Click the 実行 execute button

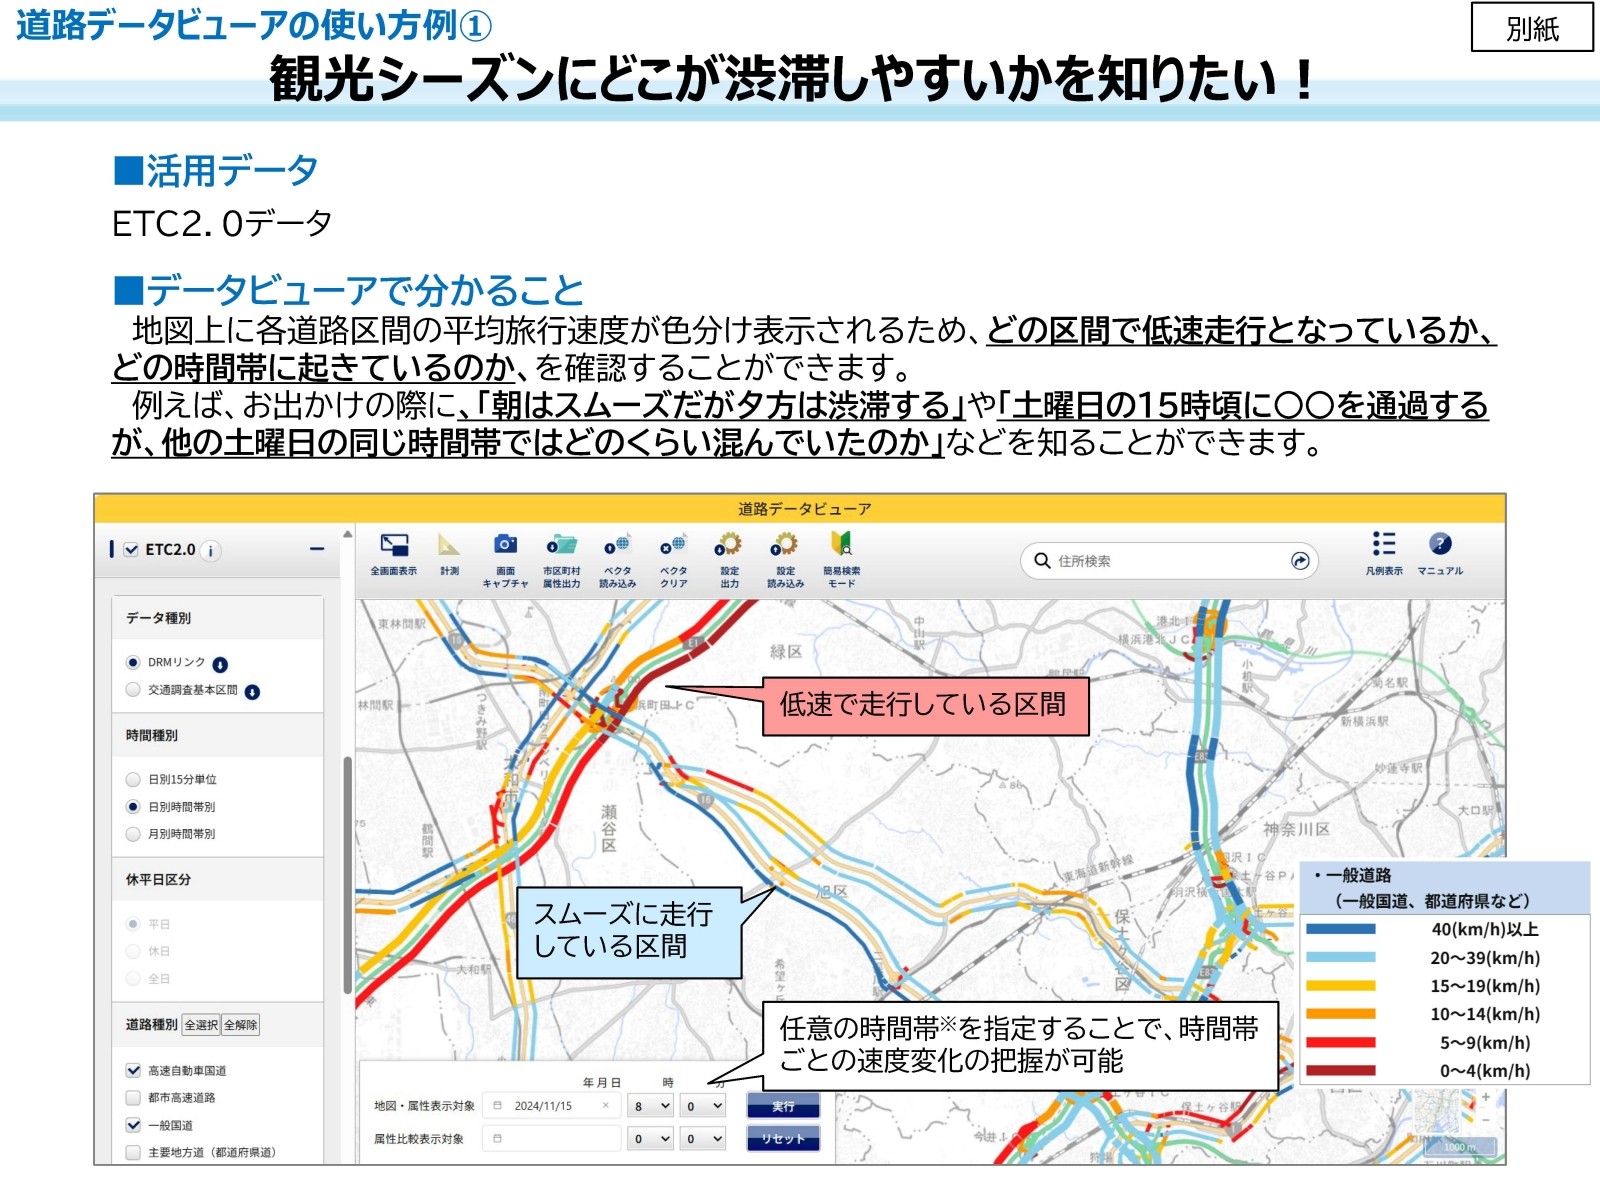783,1106
